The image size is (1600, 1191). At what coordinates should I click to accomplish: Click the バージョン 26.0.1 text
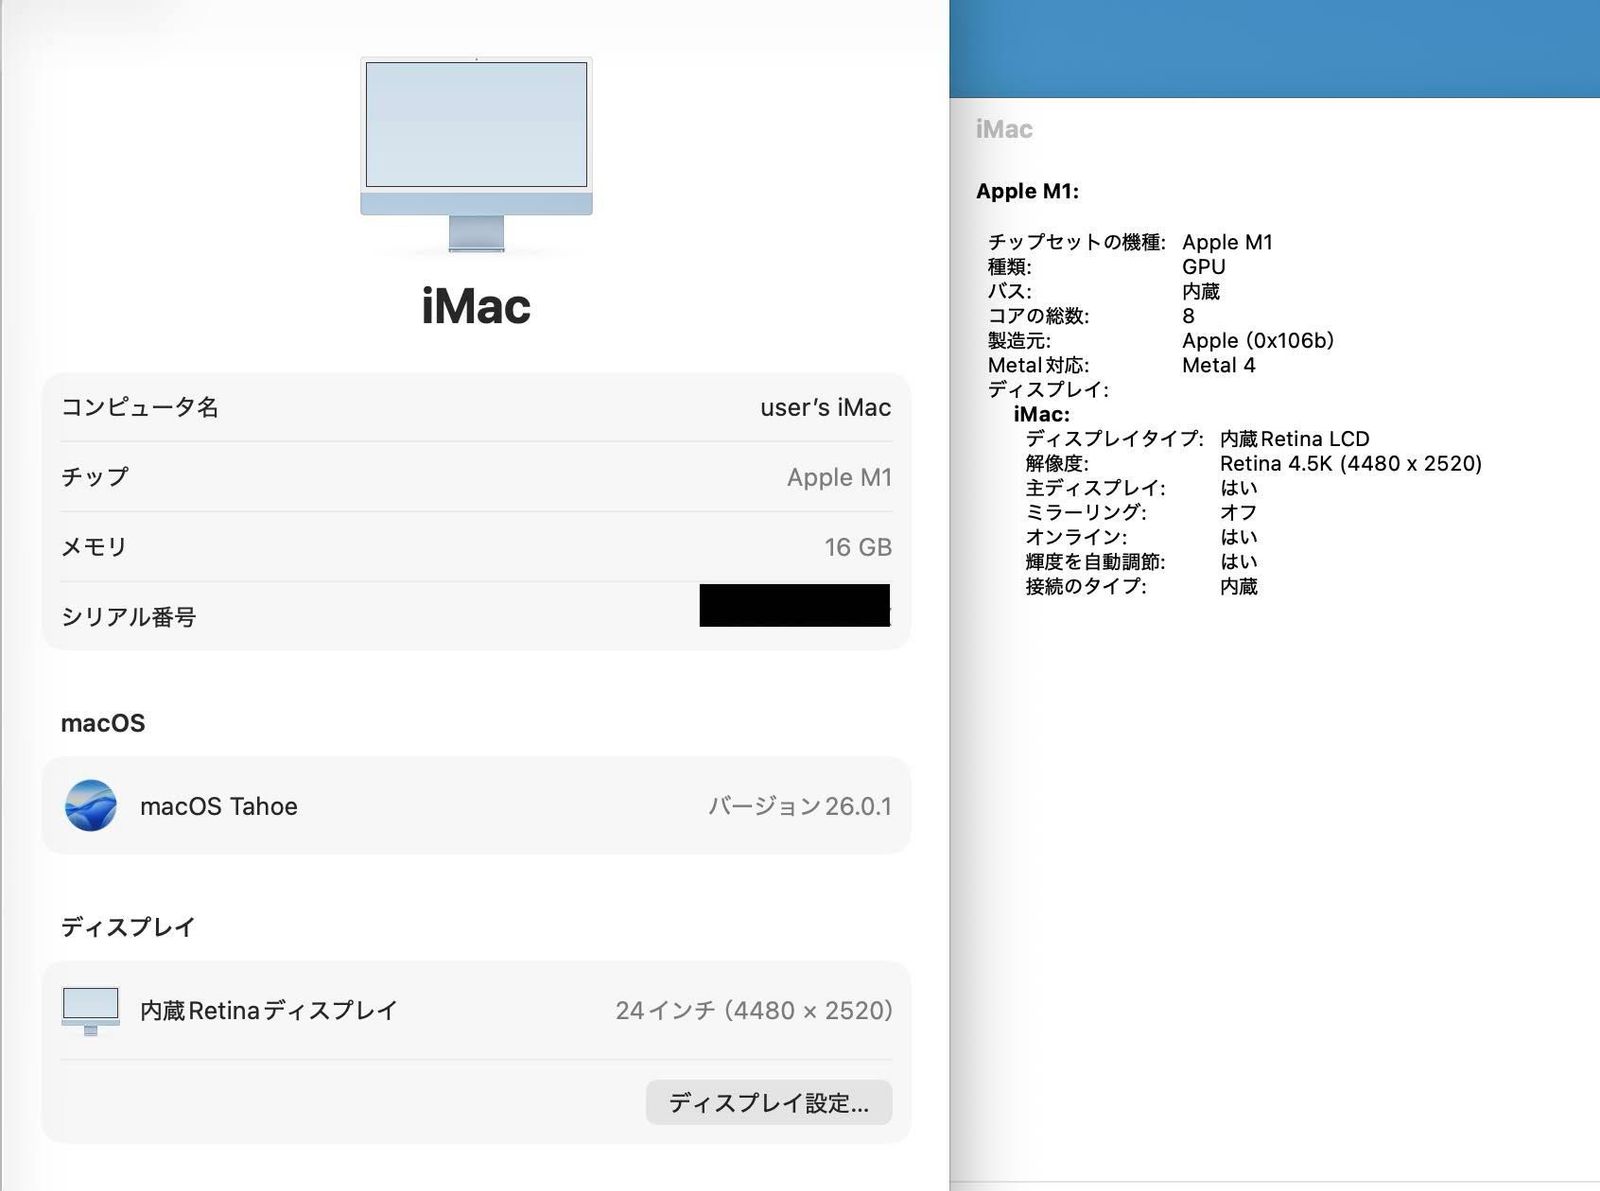pos(799,806)
